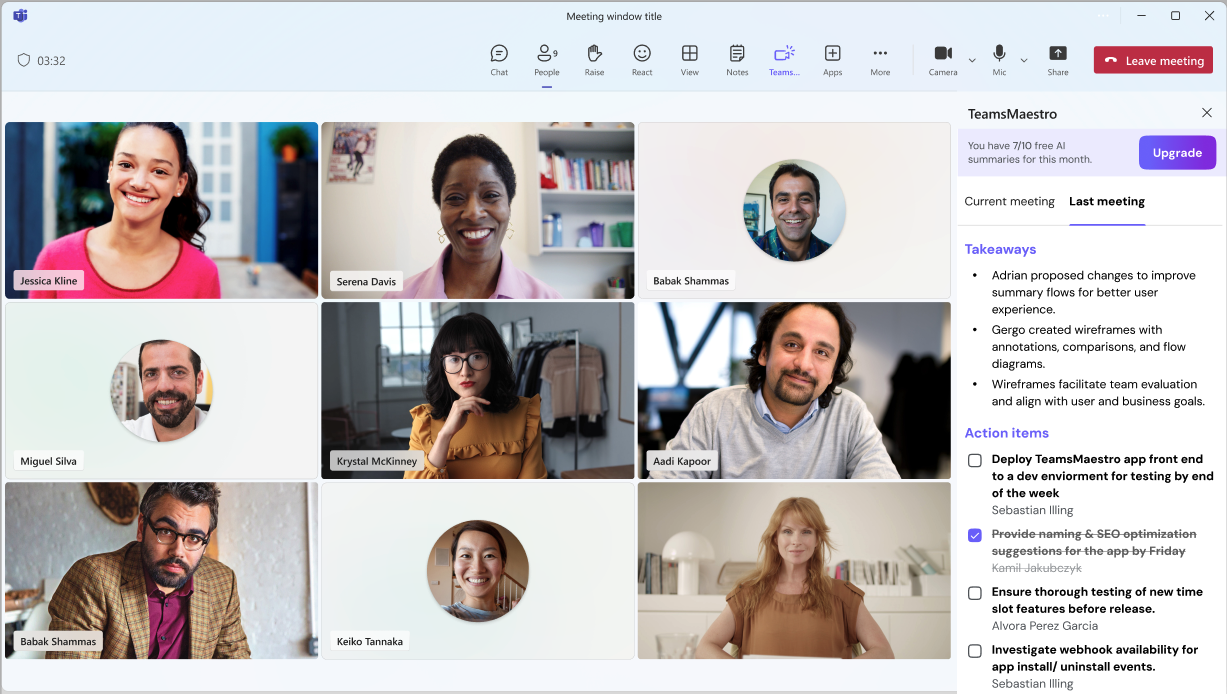Uncheck Provide naming & SEO optimization item
Screen dimensions: 1227x694
[x=975, y=535]
